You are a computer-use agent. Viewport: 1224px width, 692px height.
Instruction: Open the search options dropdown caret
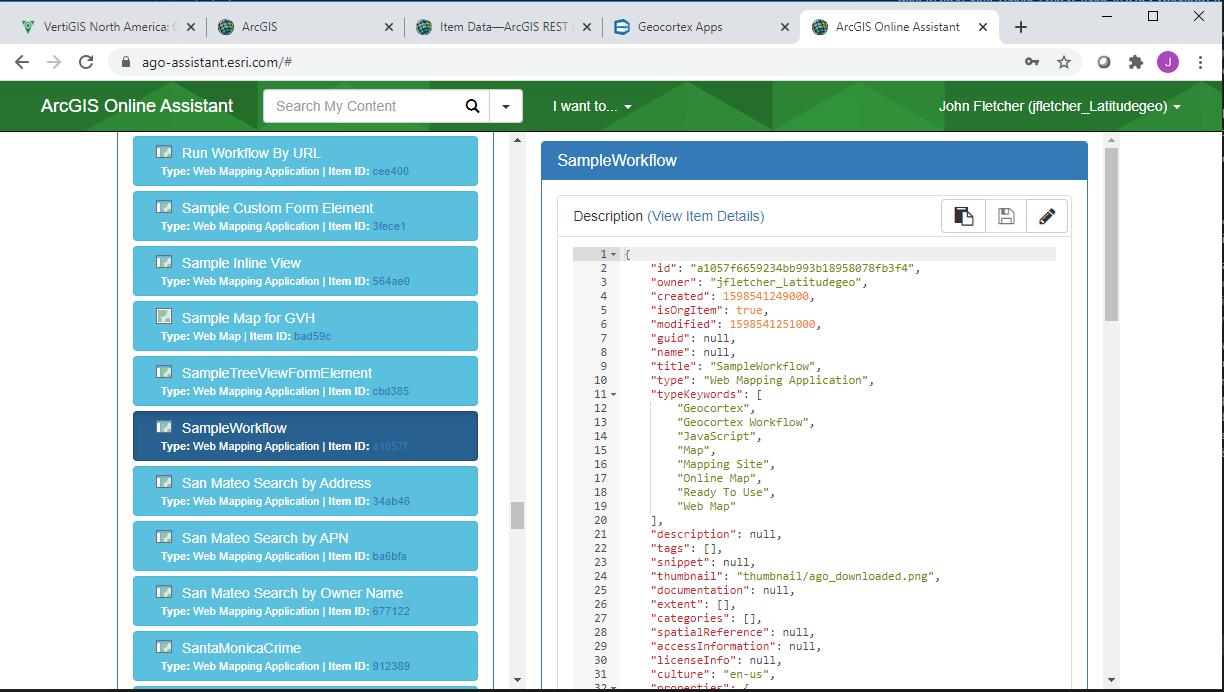tap(506, 106)
